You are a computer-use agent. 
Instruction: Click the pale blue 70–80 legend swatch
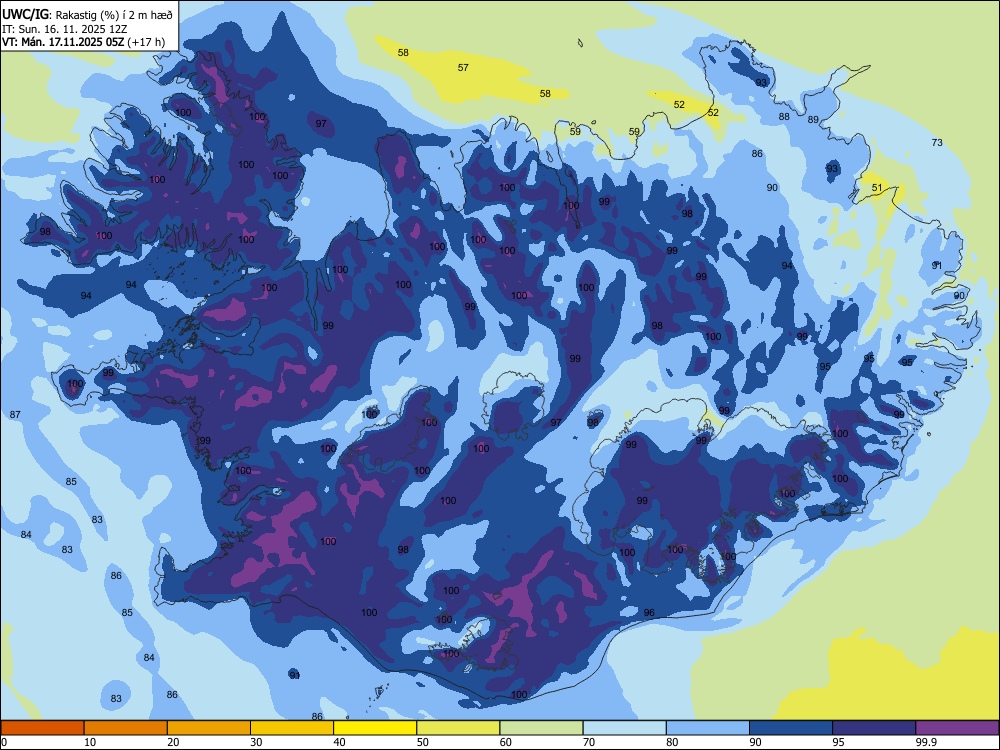coord(624,728)
